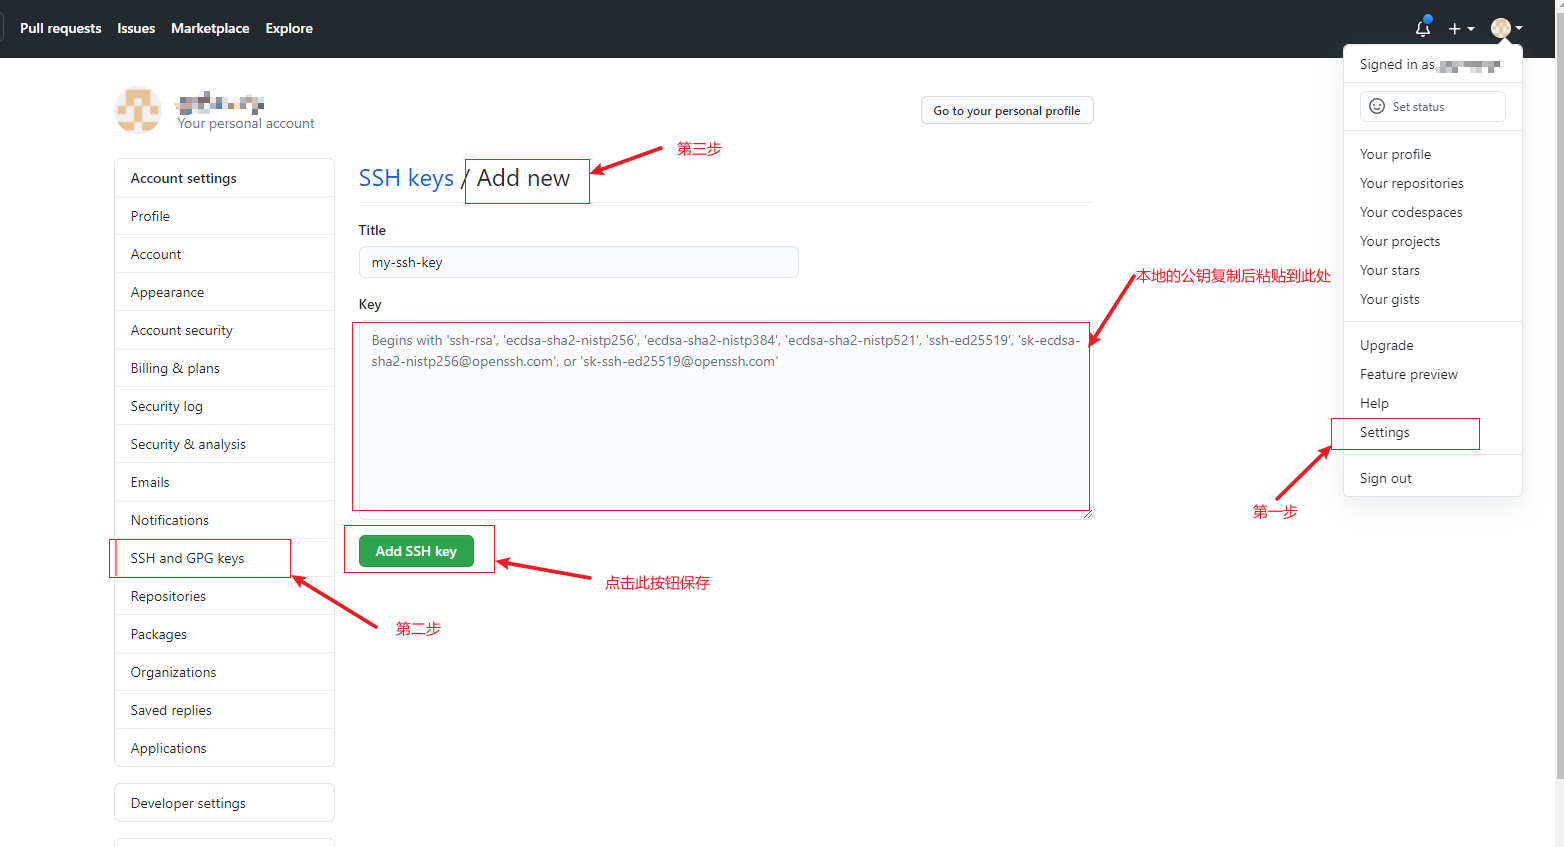Click the profile avatar beside account name
This screenshot has width=1564, height=847.
[138, 110]
